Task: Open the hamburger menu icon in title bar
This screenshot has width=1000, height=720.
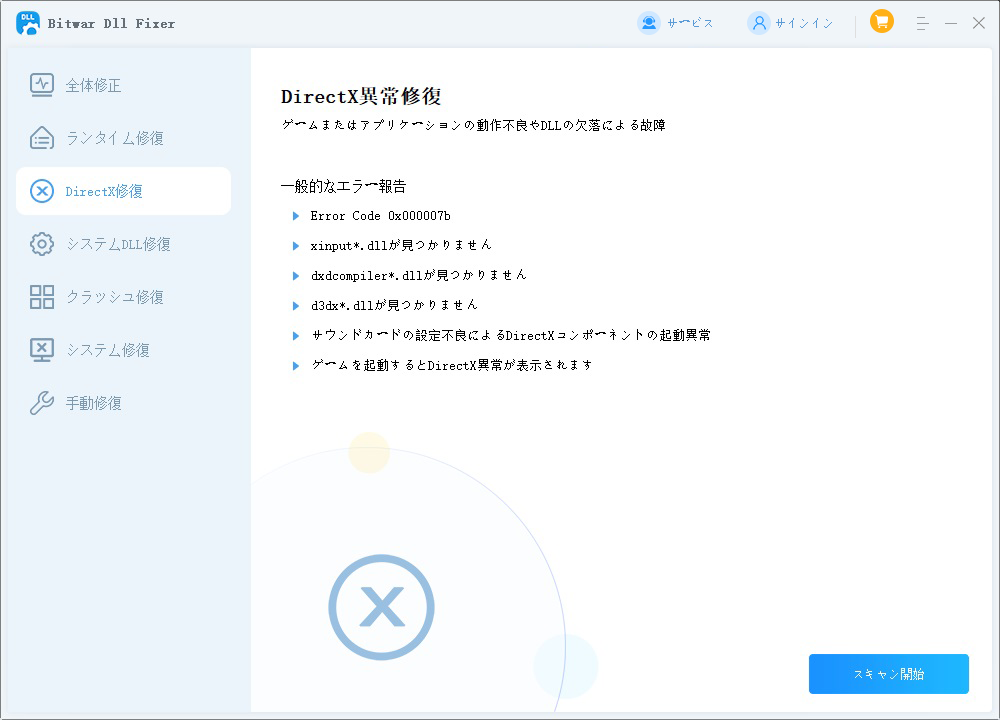Action: [922, 24]
